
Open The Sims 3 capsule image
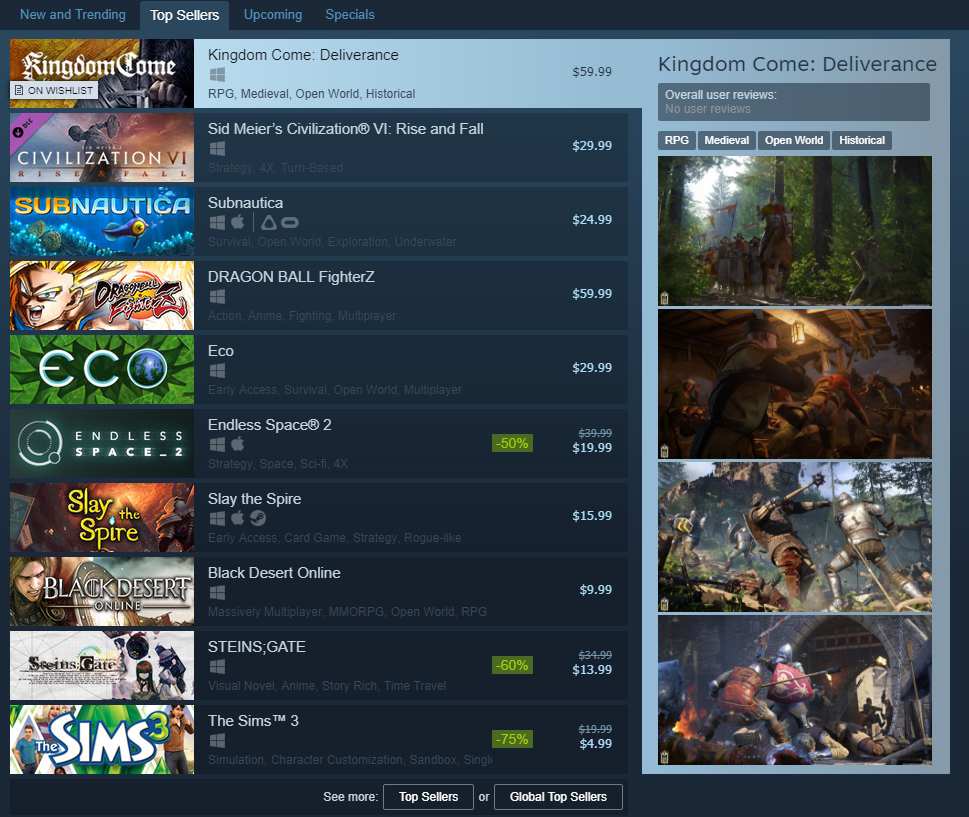102,739
